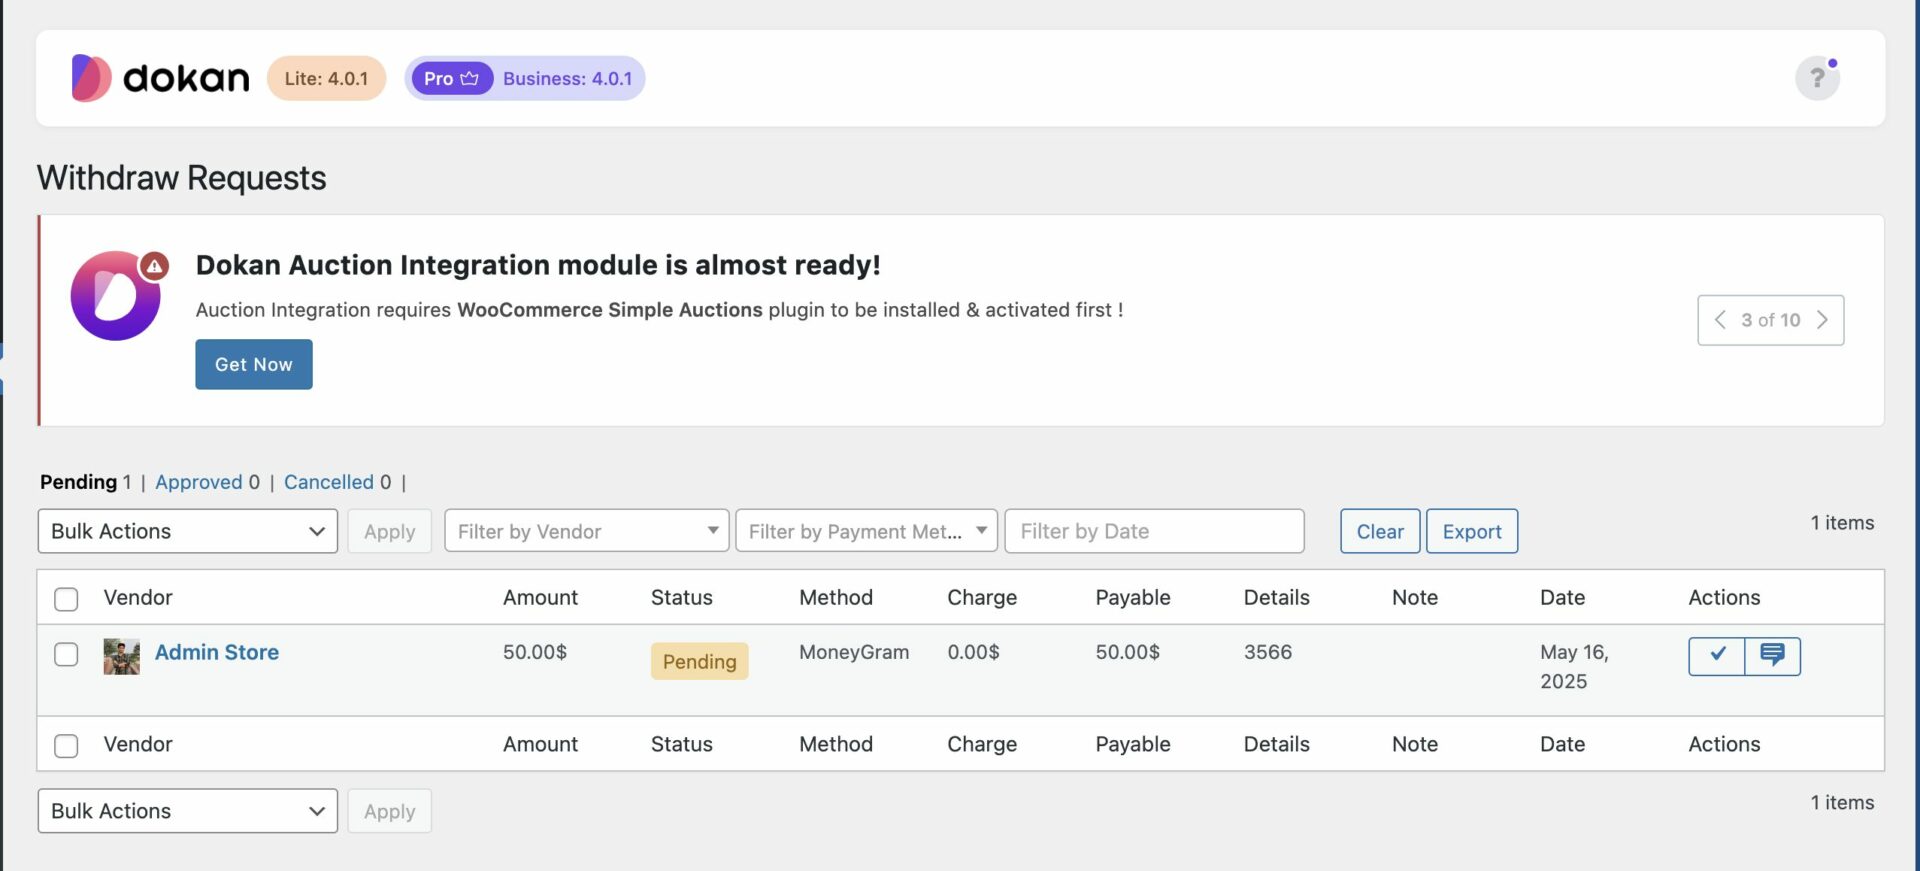Click the MoneyGram method cell

pyautogui.click(x=854, y=652)
